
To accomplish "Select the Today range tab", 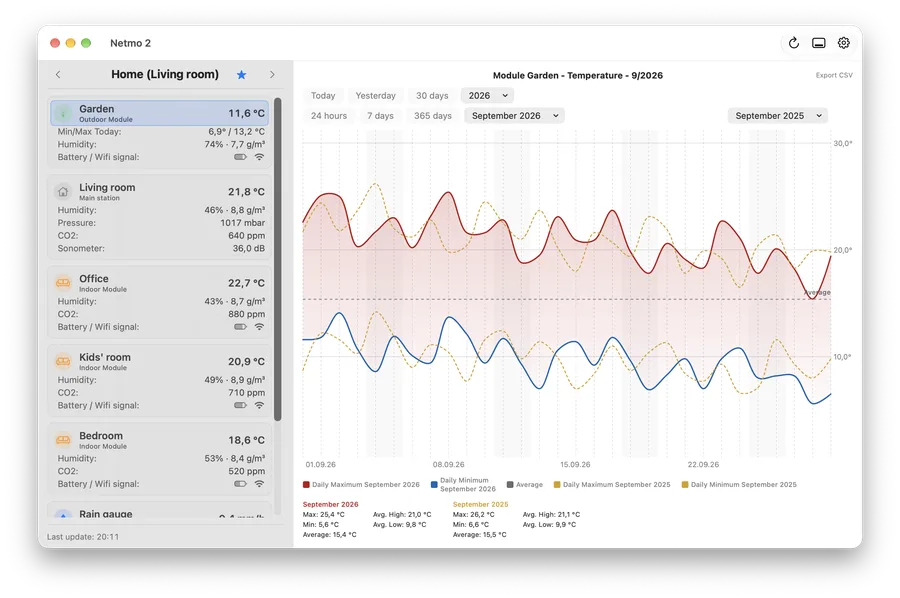I will coord(323,96).
